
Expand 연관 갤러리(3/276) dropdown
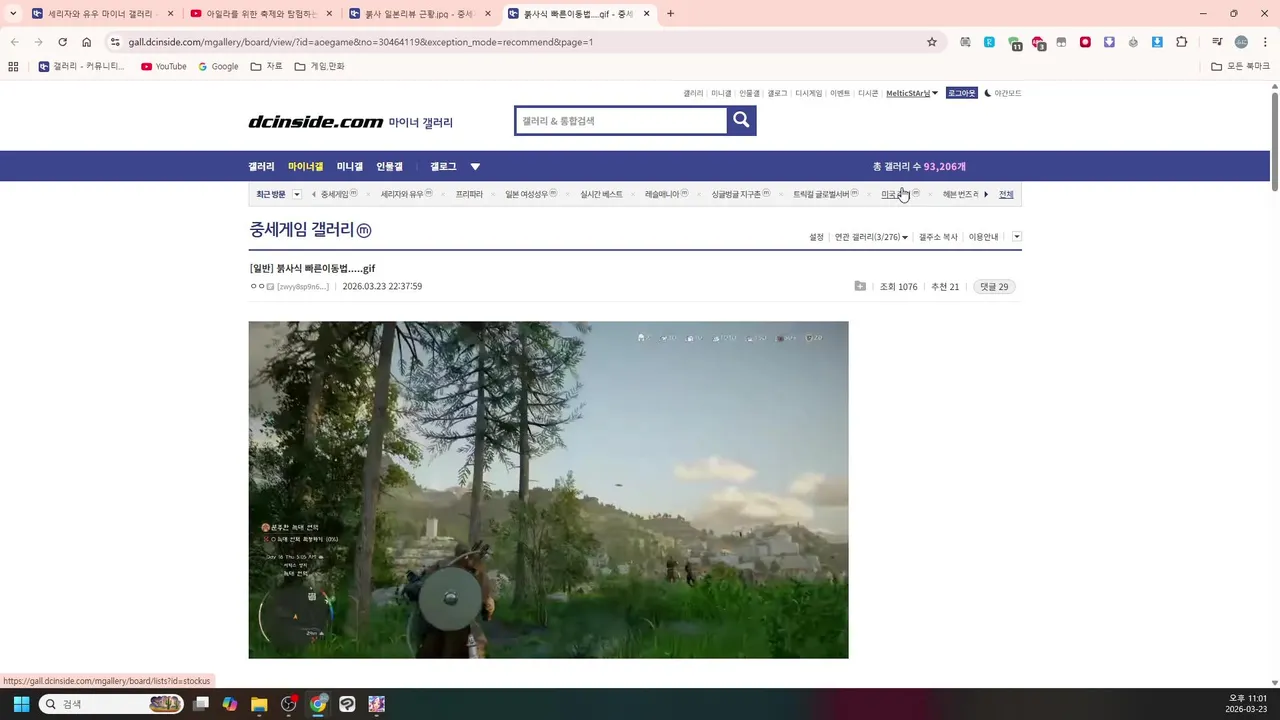tap(871, 237)
